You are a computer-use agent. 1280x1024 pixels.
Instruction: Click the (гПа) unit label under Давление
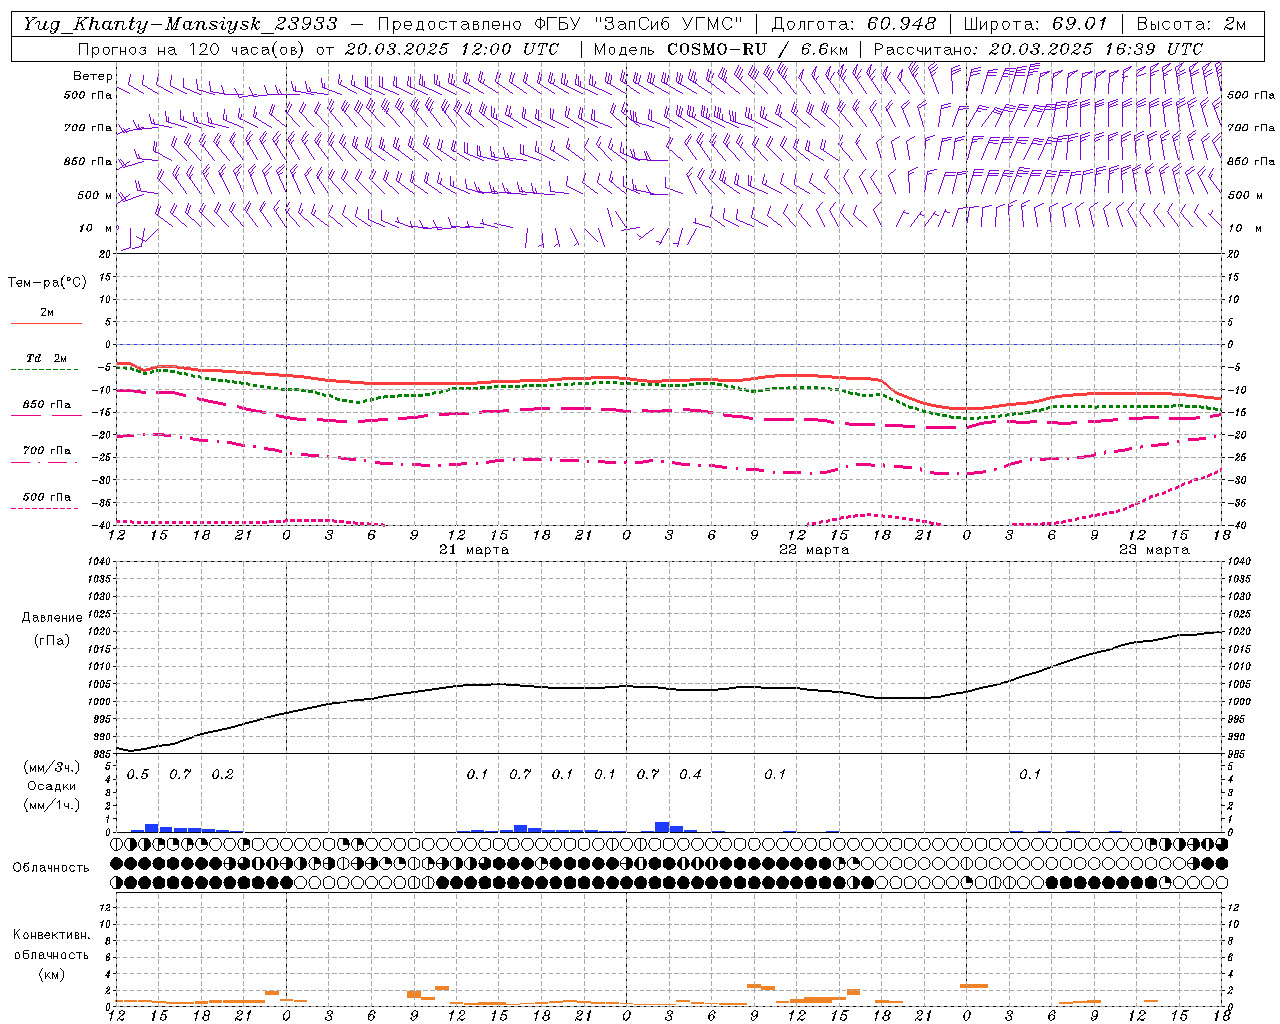(x=52, y=640)
